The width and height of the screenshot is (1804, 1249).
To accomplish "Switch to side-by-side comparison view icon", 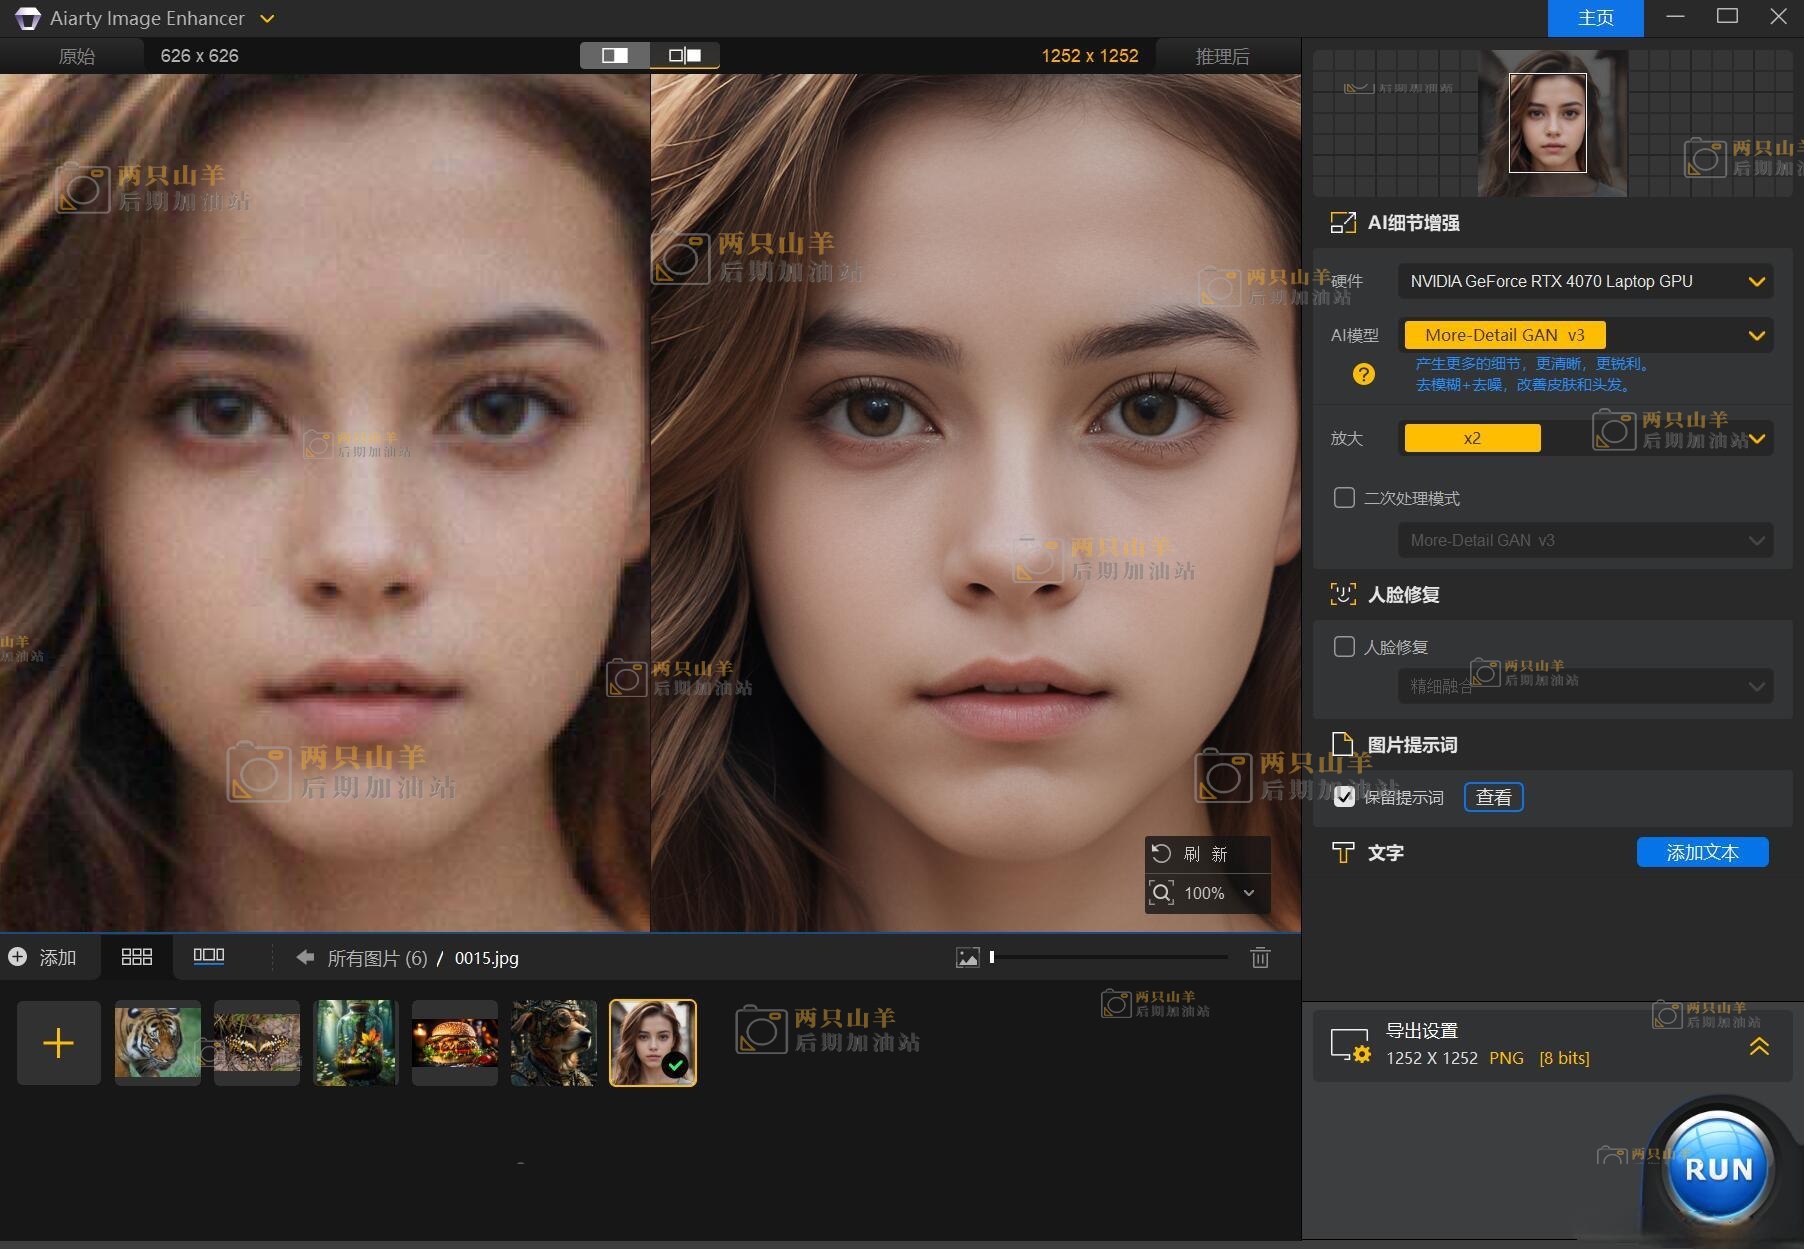I will 685,56.
